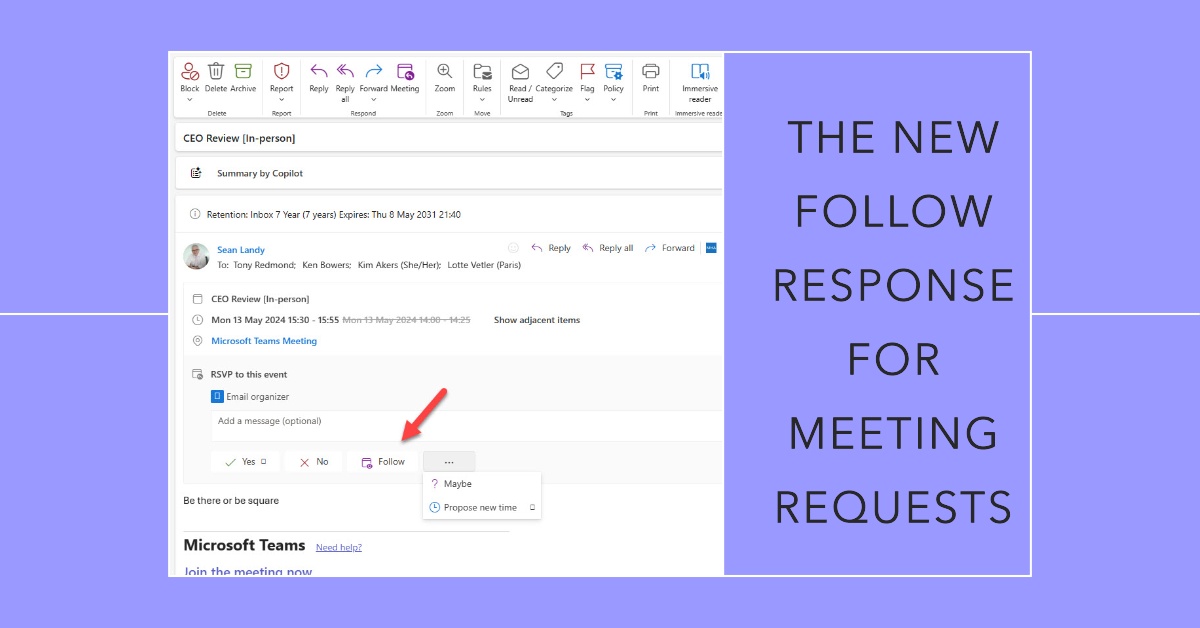Open Zoom magnifier in the ribbon
This screenshot has width=1200, height=628.
point(445,72)
